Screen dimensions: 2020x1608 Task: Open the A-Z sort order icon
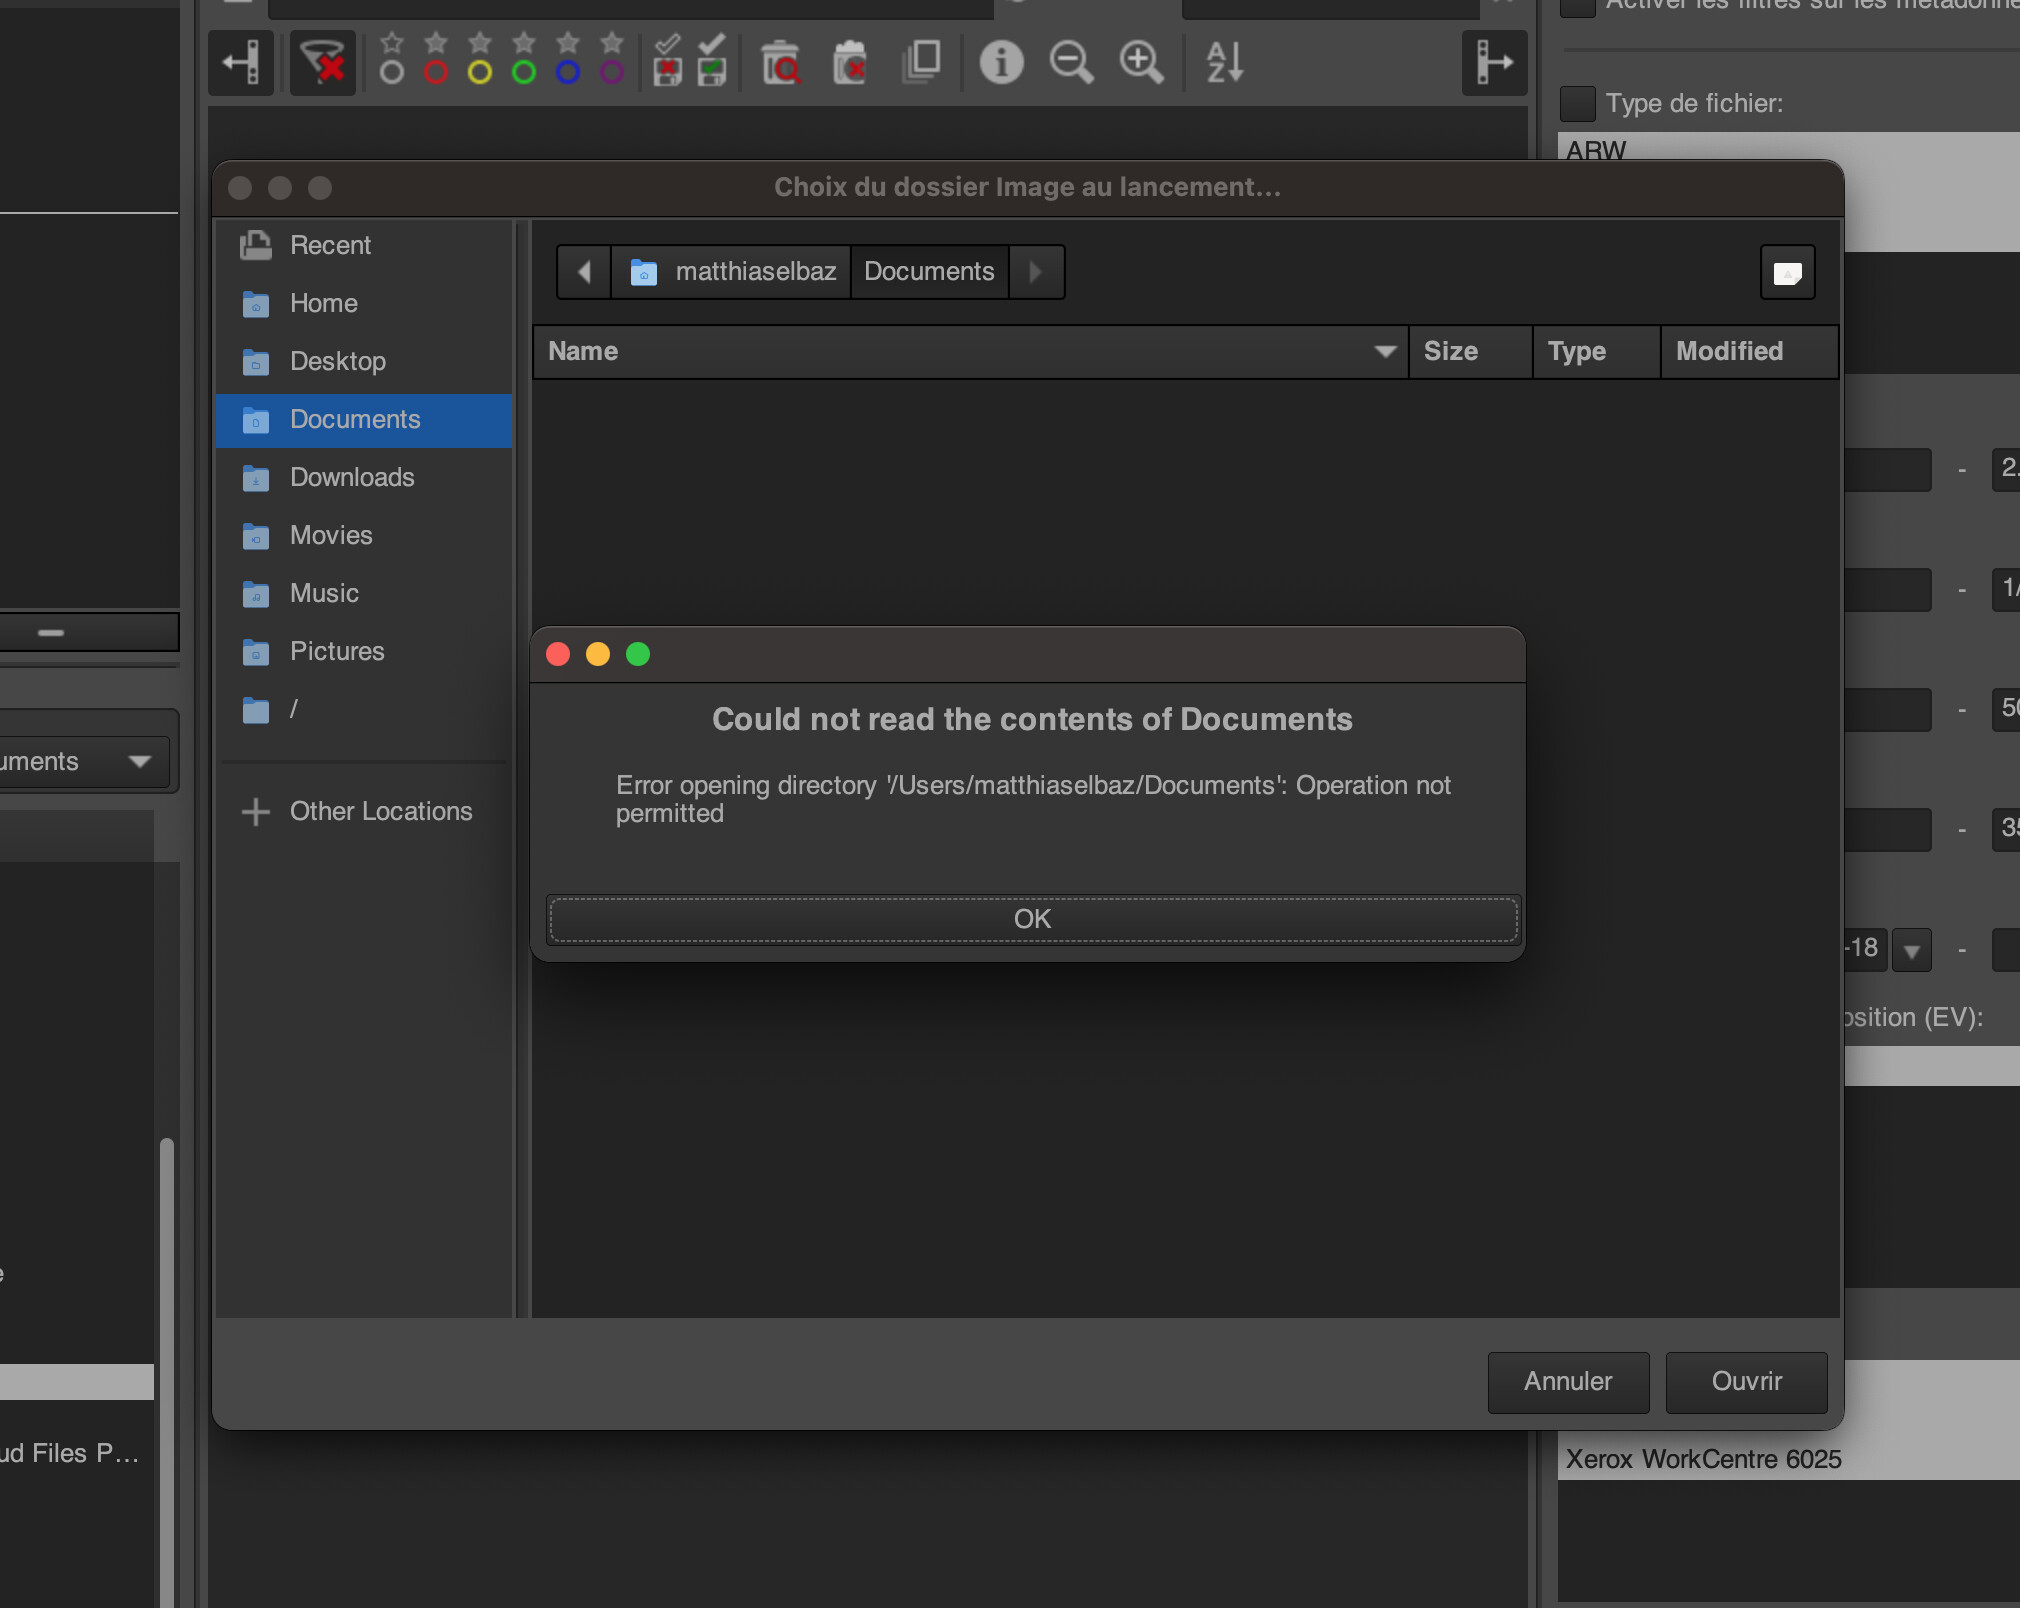[x=1225, y=62]
